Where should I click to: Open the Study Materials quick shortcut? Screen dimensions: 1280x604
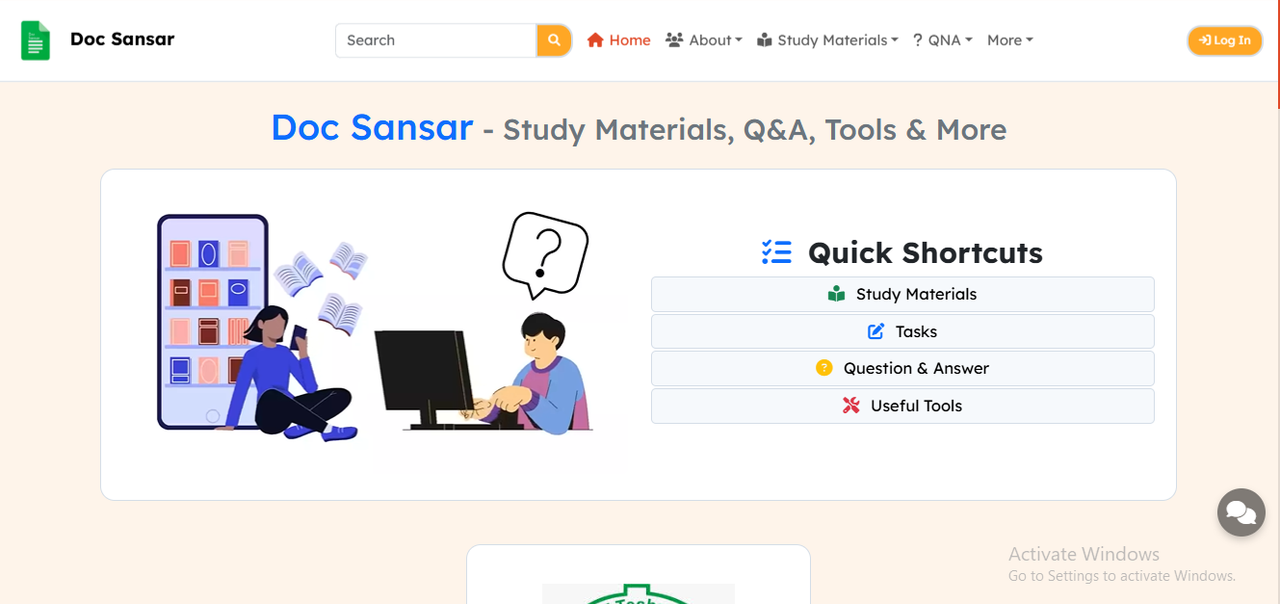(x=903, y=294)
